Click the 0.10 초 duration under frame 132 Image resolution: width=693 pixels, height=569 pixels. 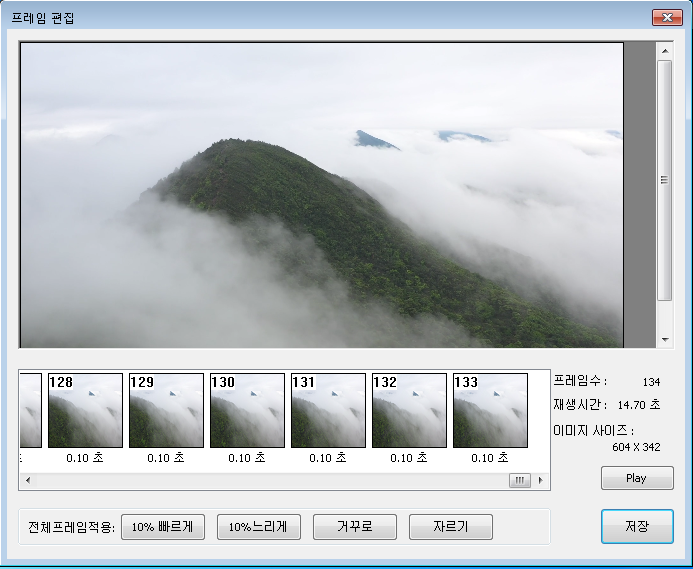click(409, 458)
